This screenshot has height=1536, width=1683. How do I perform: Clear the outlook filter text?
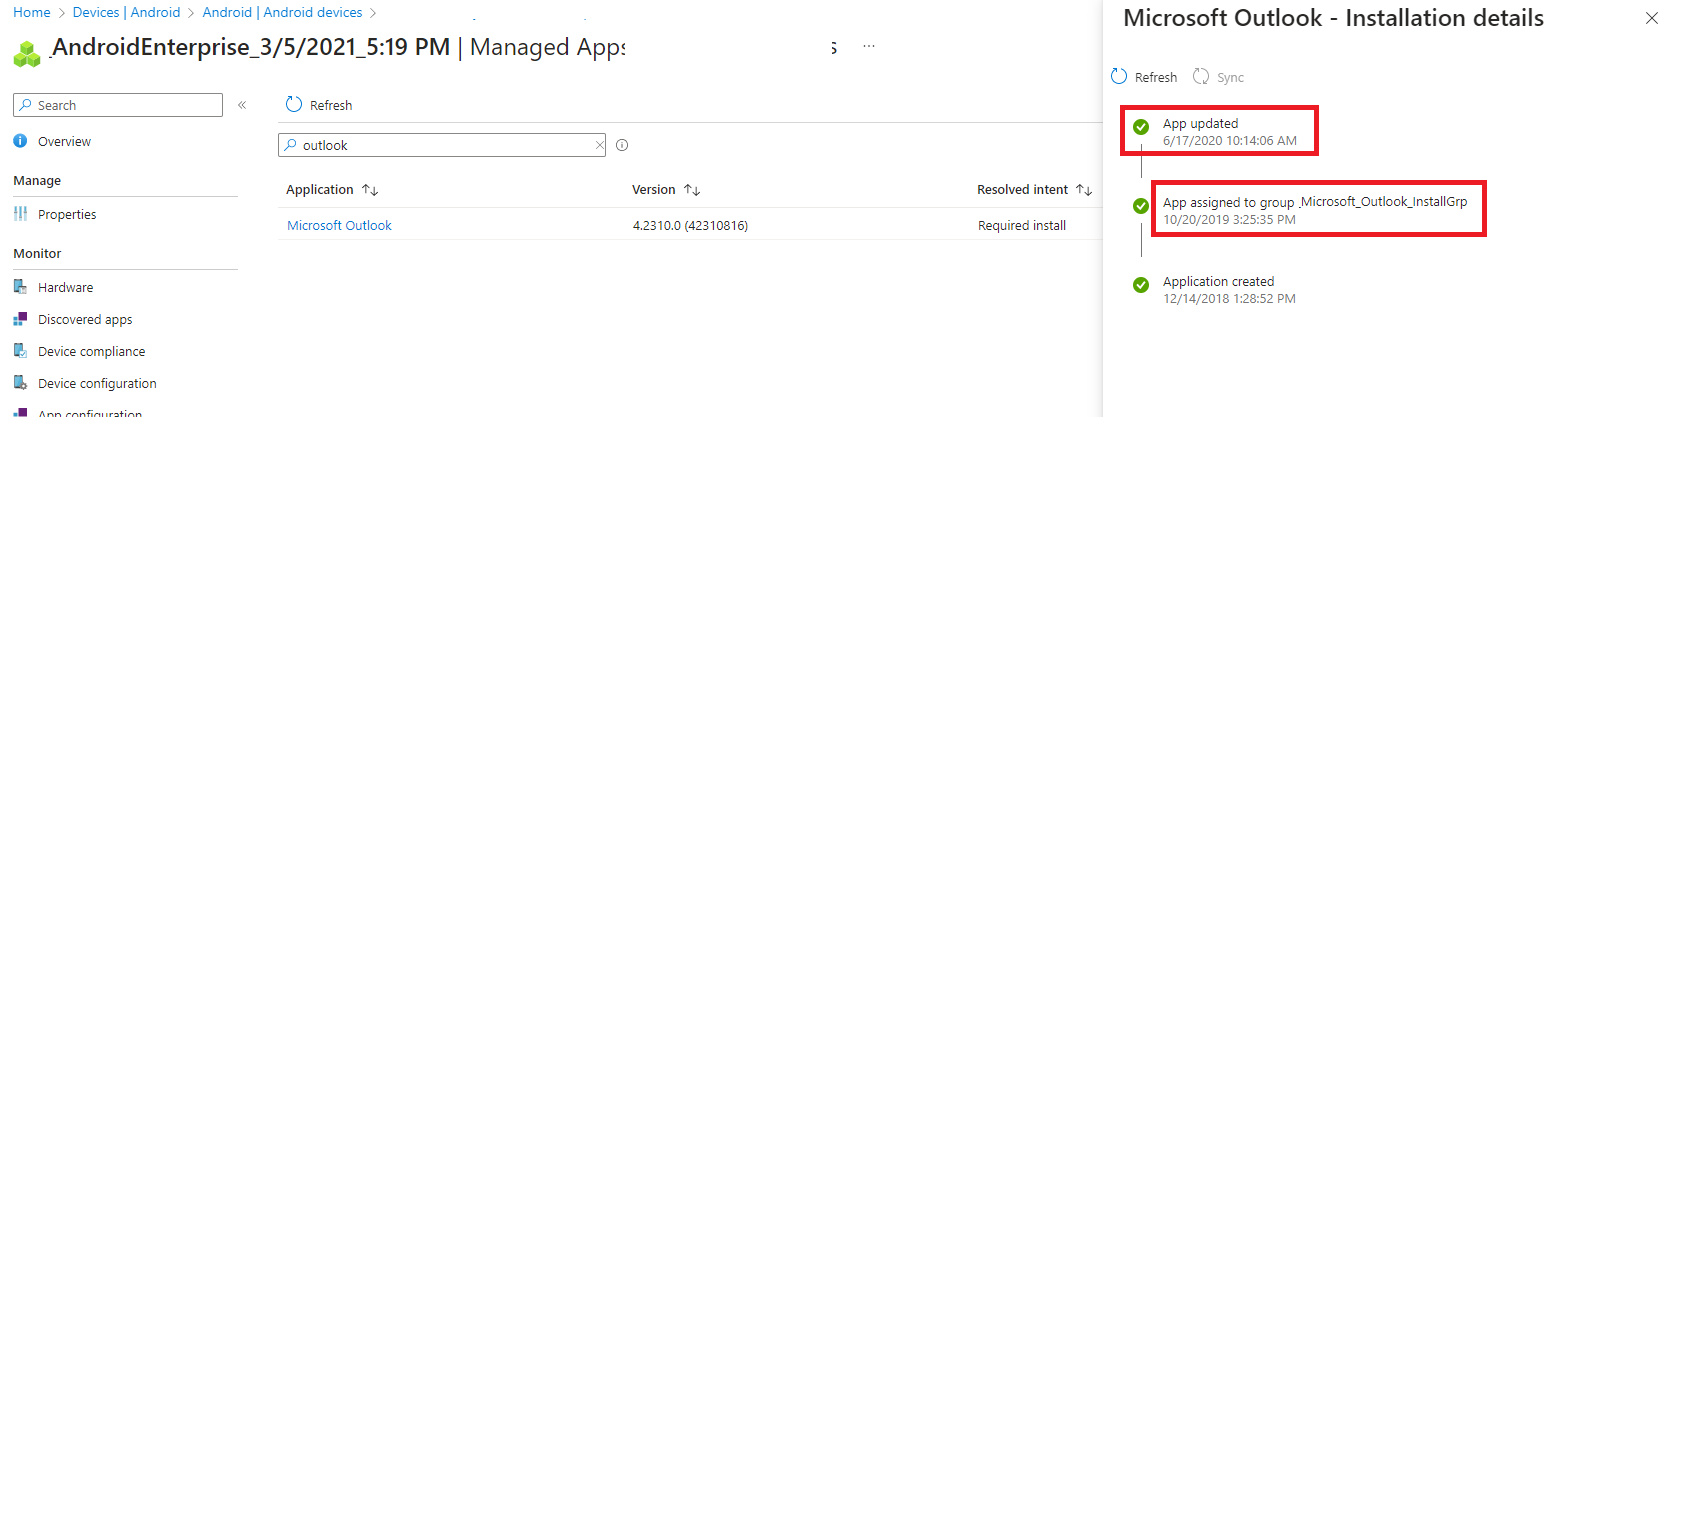pos(599,145)
